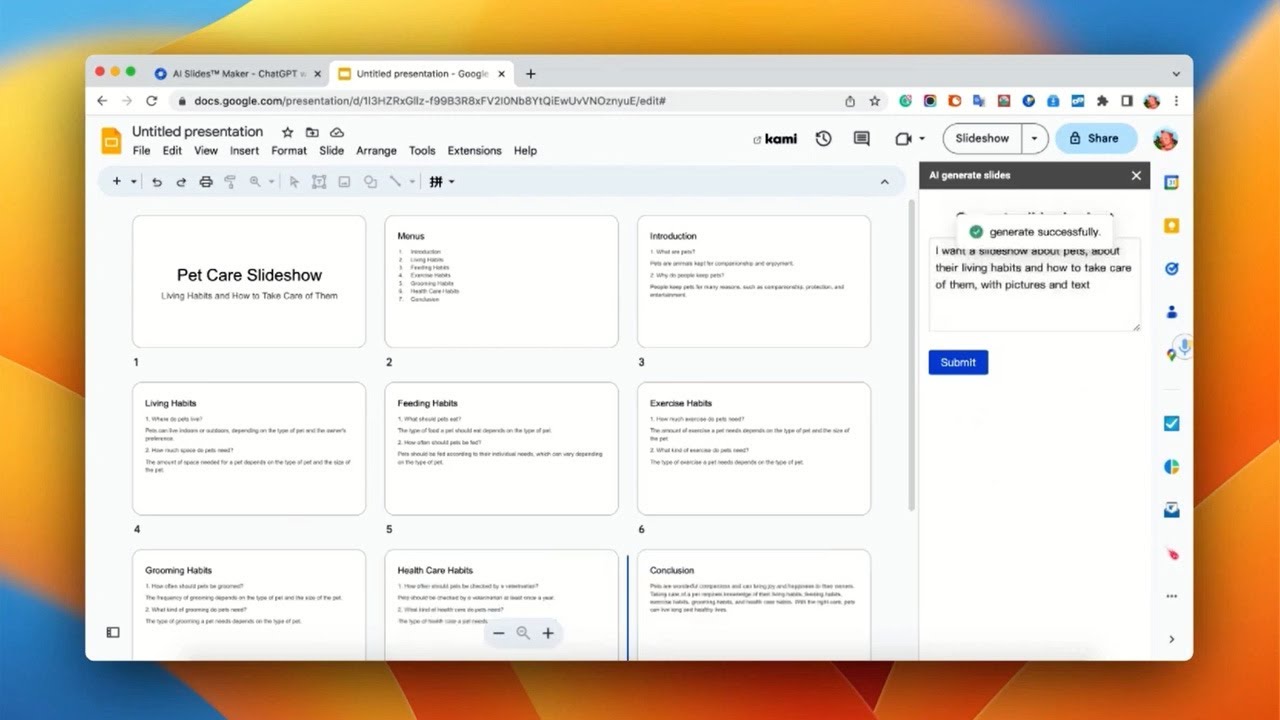Screen dimensions: 1280x720
Task: Click the Paint format icon
Action: [x=230, y=181]
